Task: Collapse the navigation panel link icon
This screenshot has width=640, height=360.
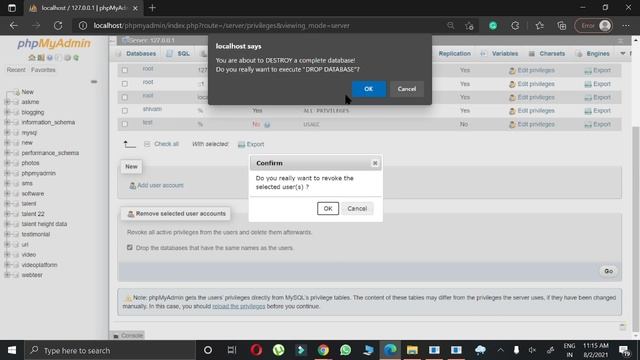Action: [94, 82]
